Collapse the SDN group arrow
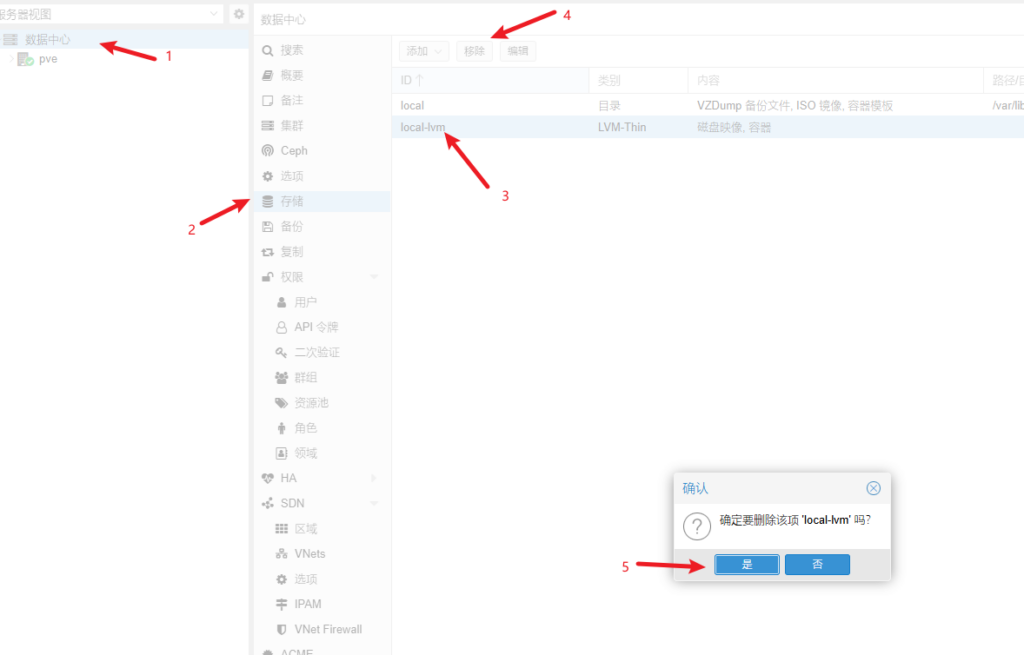The width and height of the screenshot is (1024, 655). (x=373, y=503)
